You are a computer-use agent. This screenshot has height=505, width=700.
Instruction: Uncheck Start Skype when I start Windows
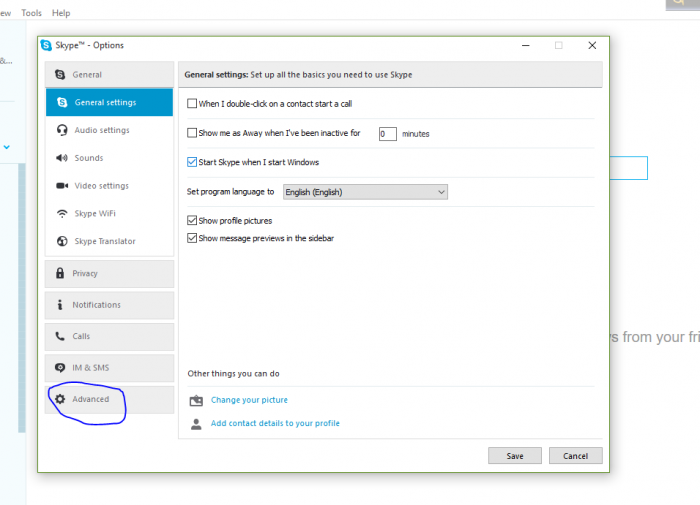[192, 162]
